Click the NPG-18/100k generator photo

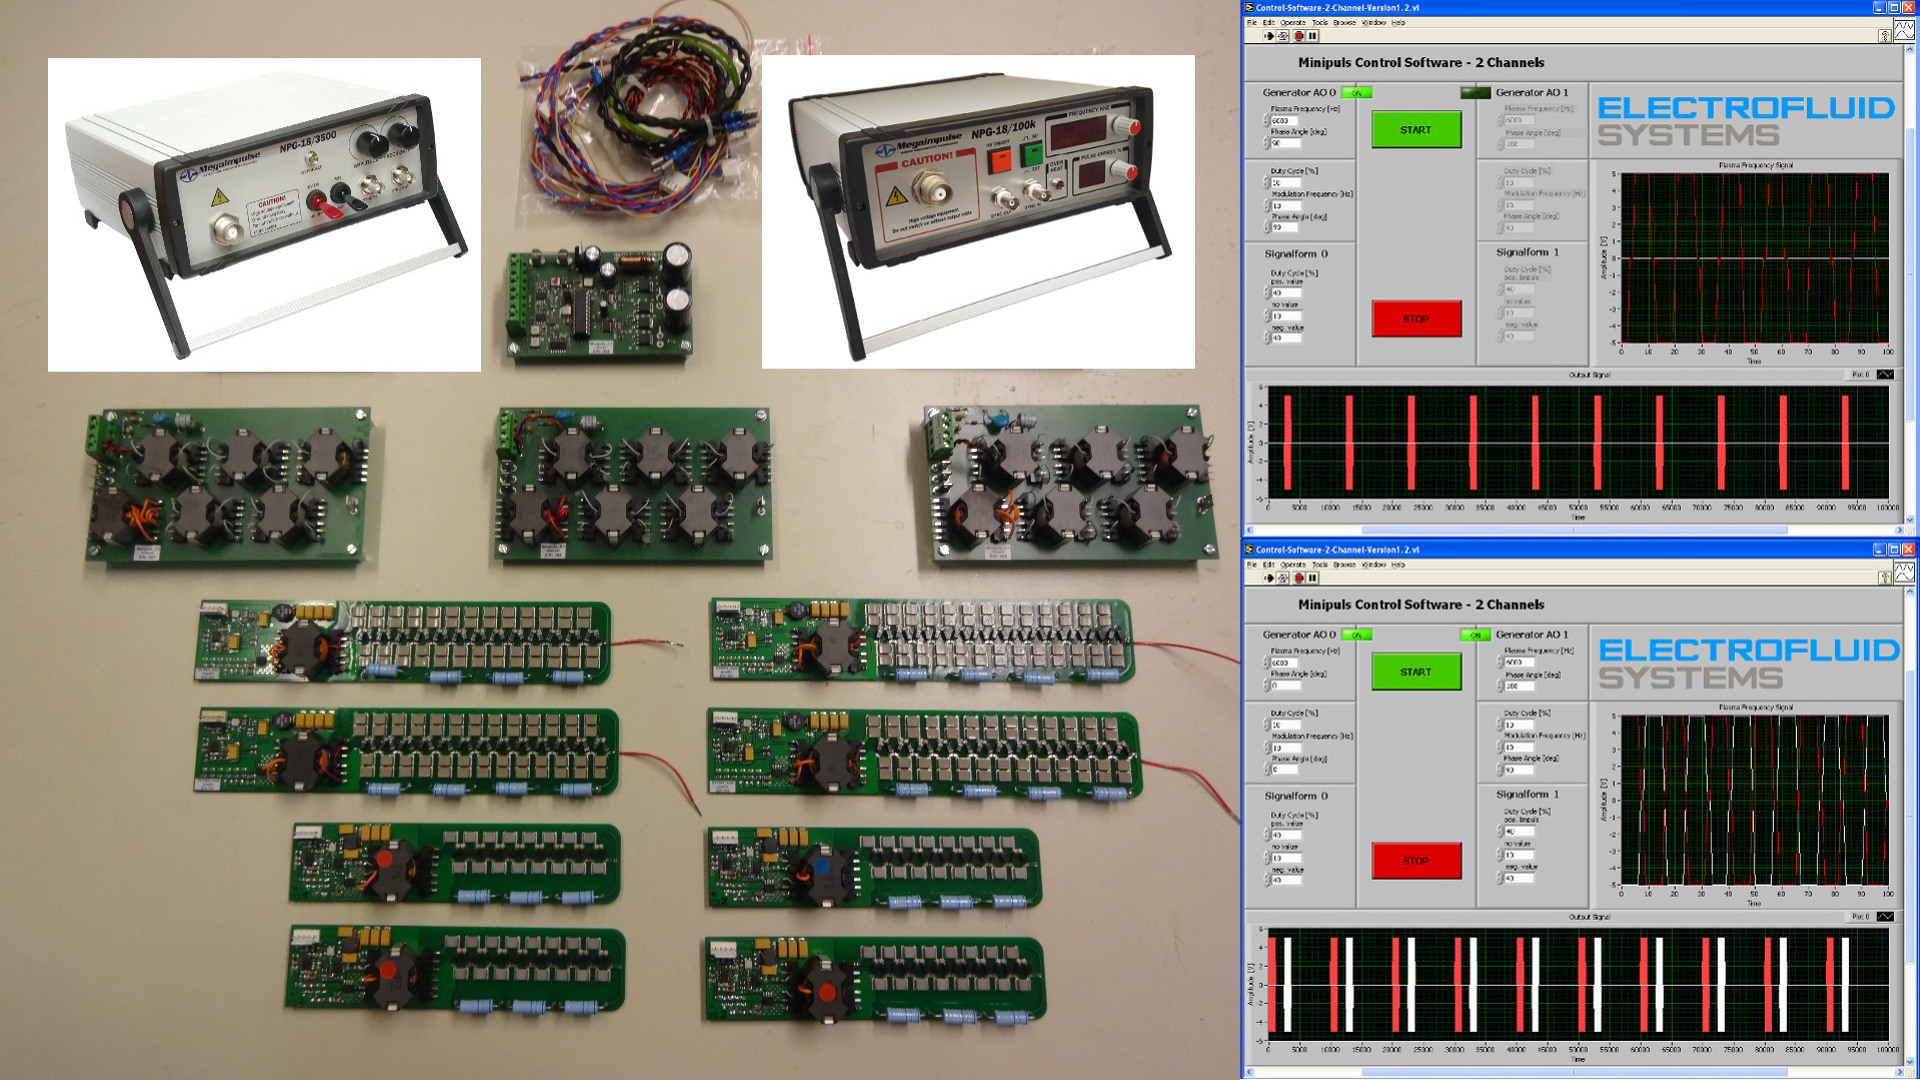coord(978,212)
